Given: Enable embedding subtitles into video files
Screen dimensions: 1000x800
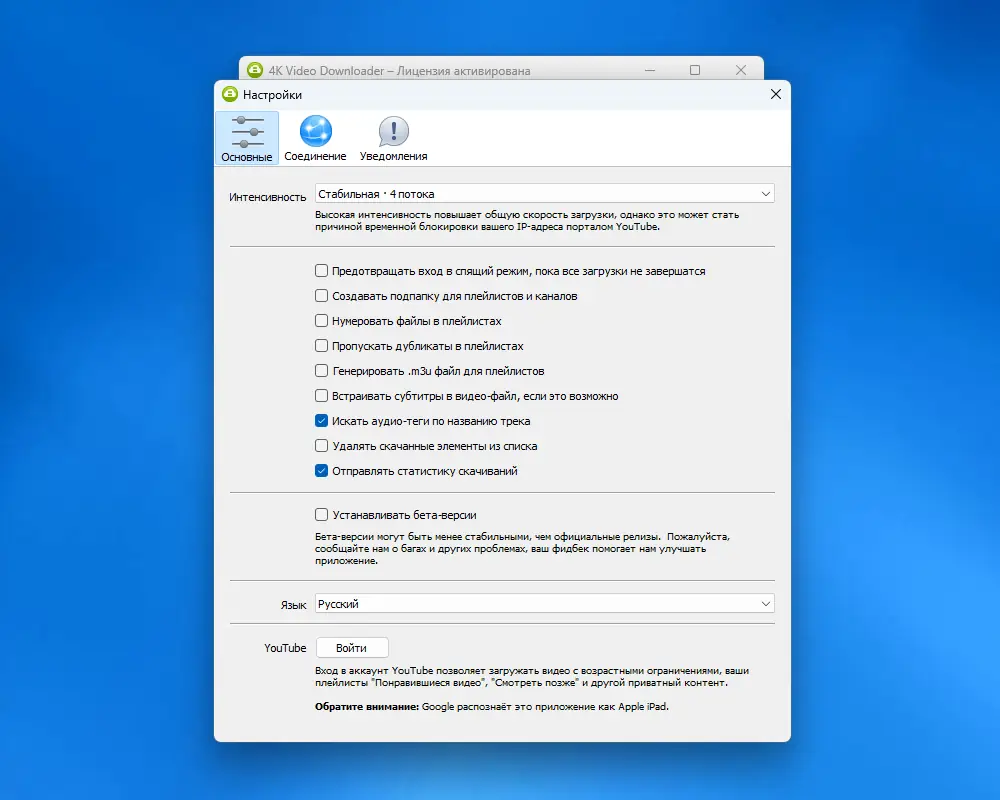Looking at the screenshot, I should 322,396.
